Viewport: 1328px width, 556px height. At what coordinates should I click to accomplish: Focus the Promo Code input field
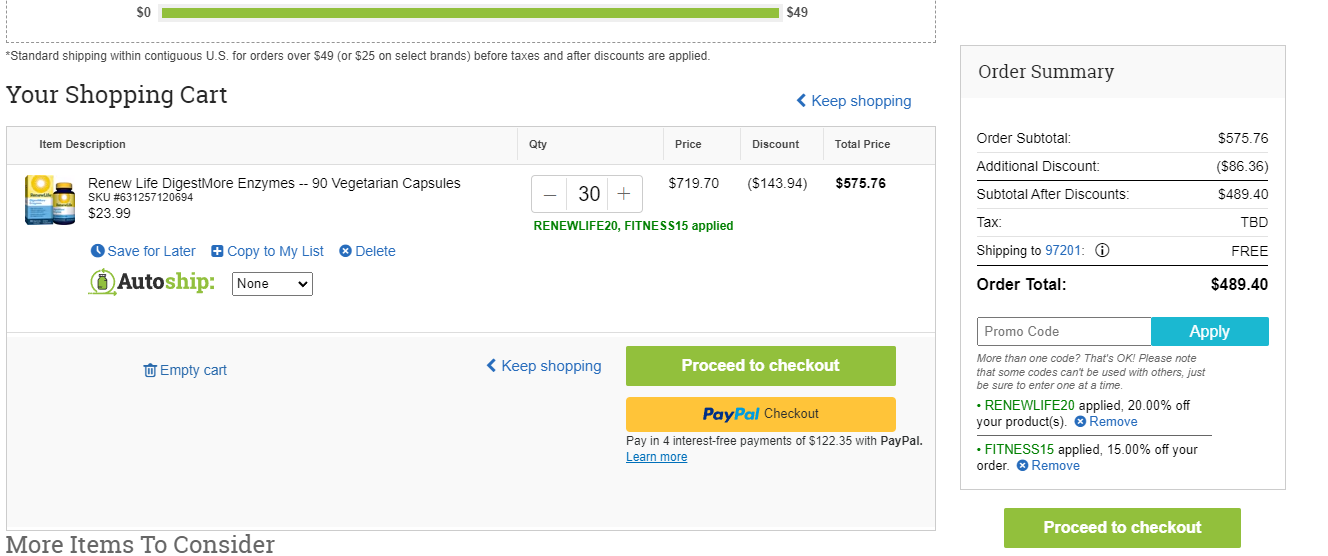[x=1064, y=332]
